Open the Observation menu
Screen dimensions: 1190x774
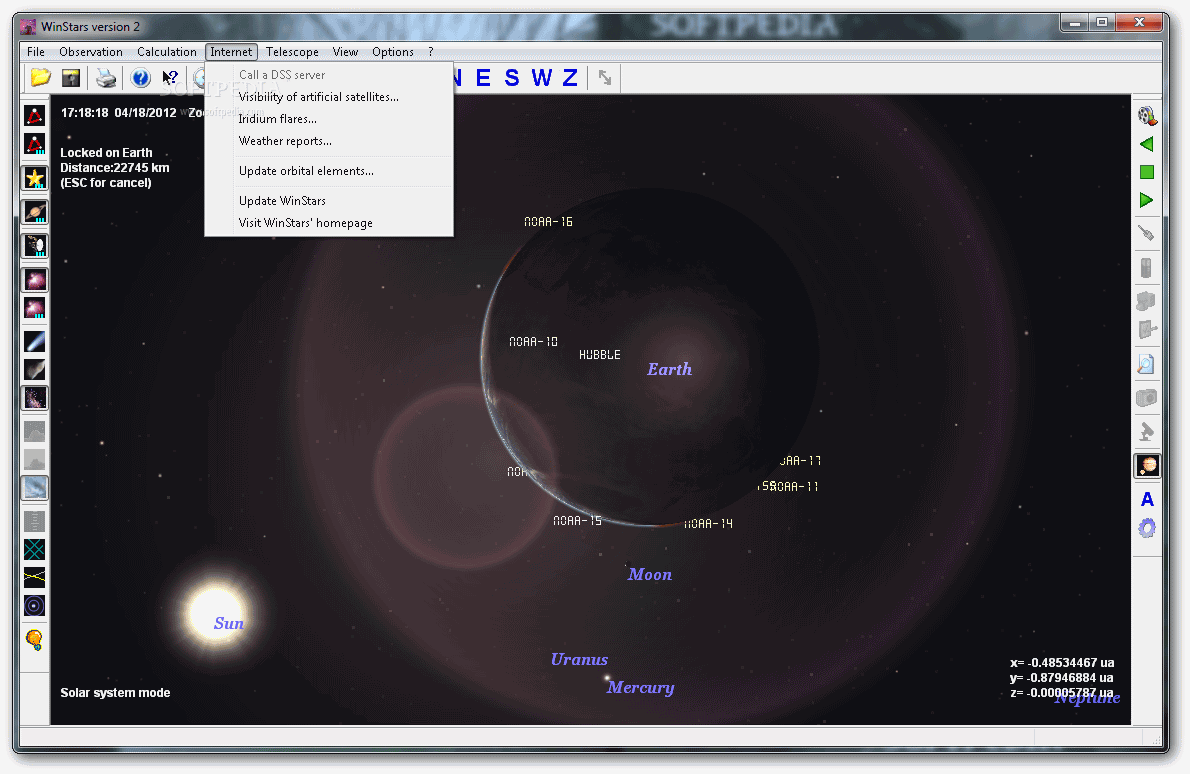coord(91,52)
